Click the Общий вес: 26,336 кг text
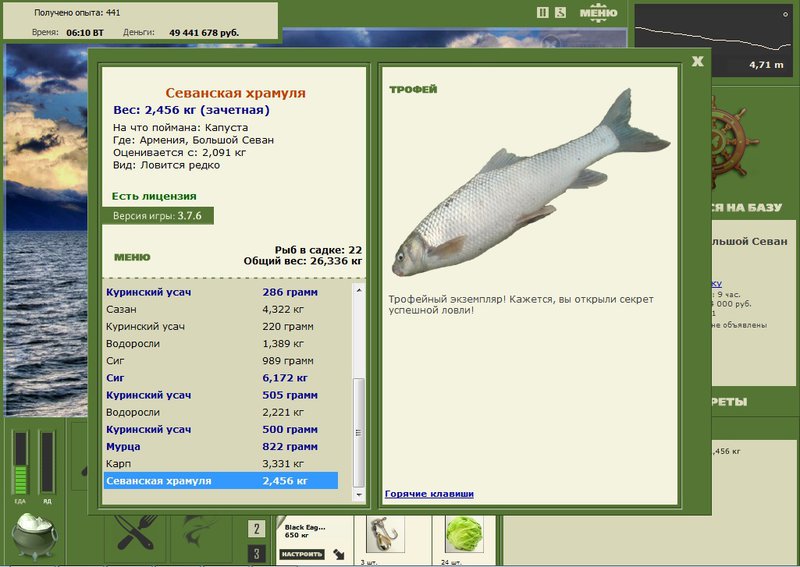The image size is (800, 567). [303, 261]
